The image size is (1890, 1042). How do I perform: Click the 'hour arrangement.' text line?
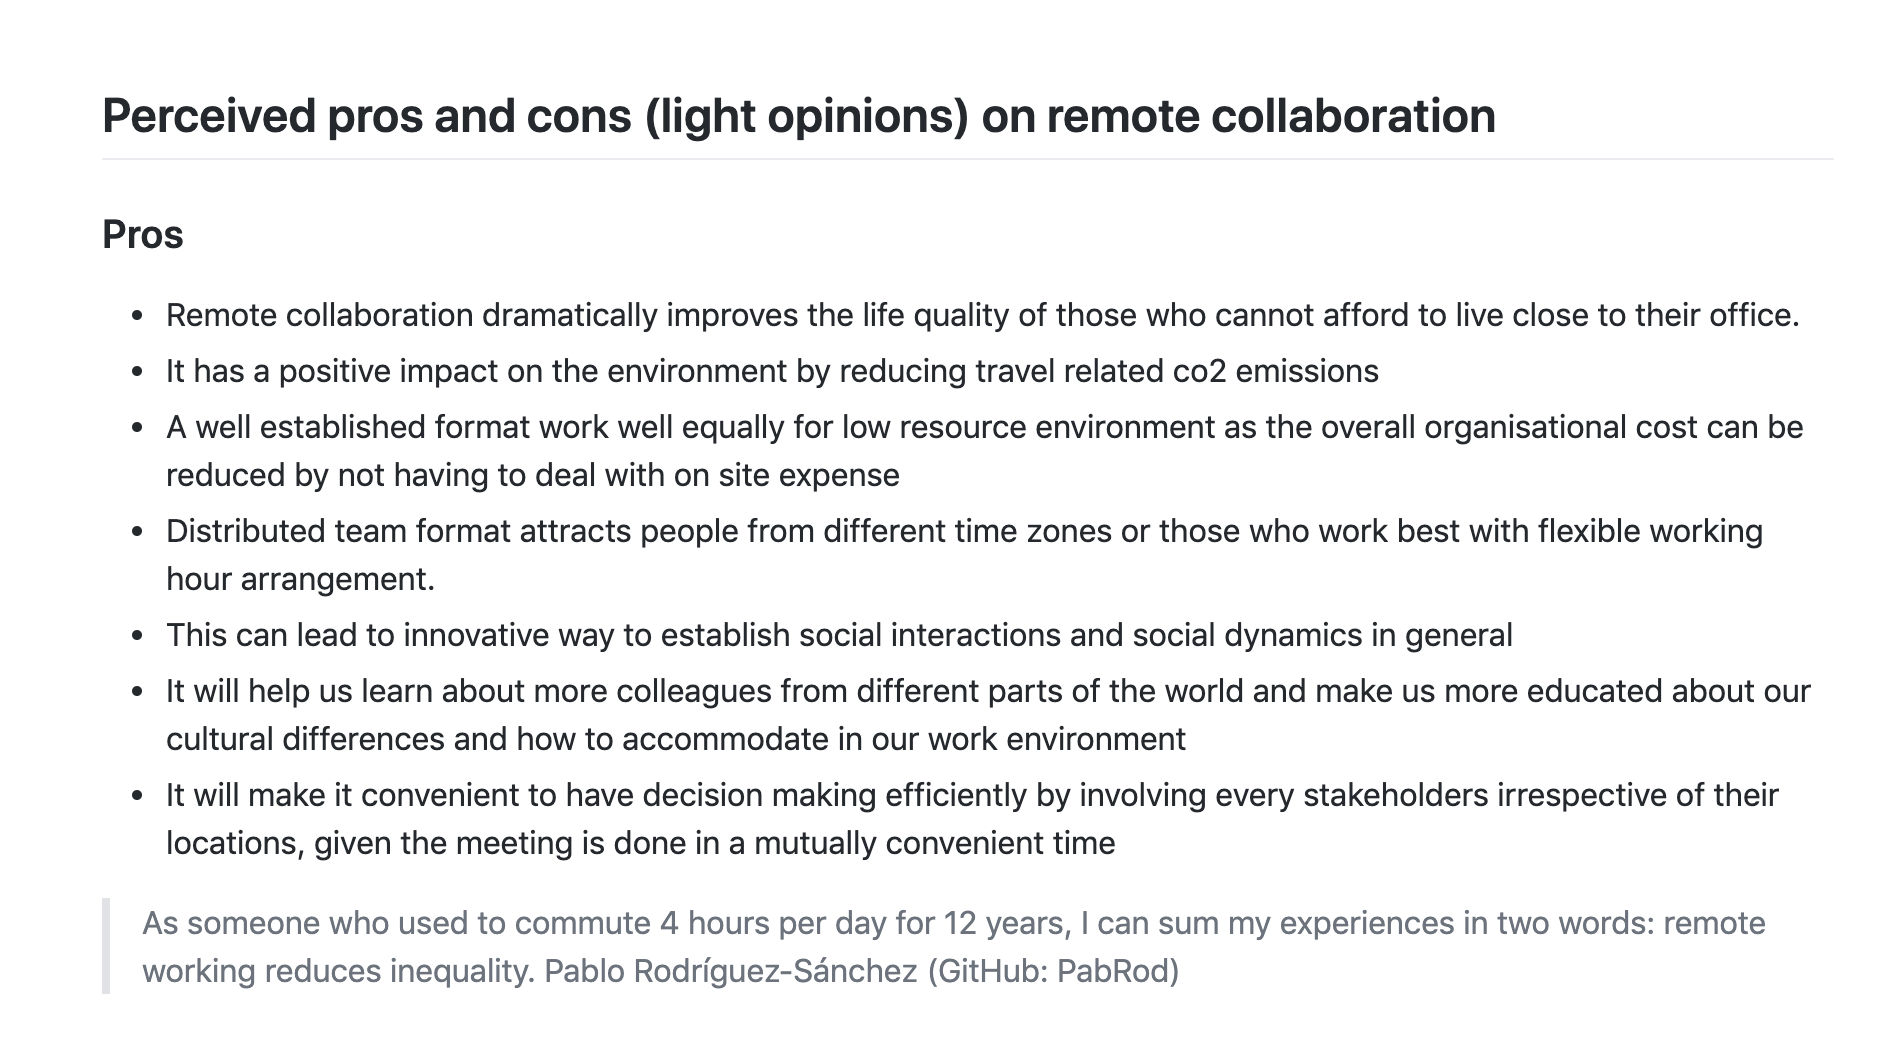coord(300,579)
